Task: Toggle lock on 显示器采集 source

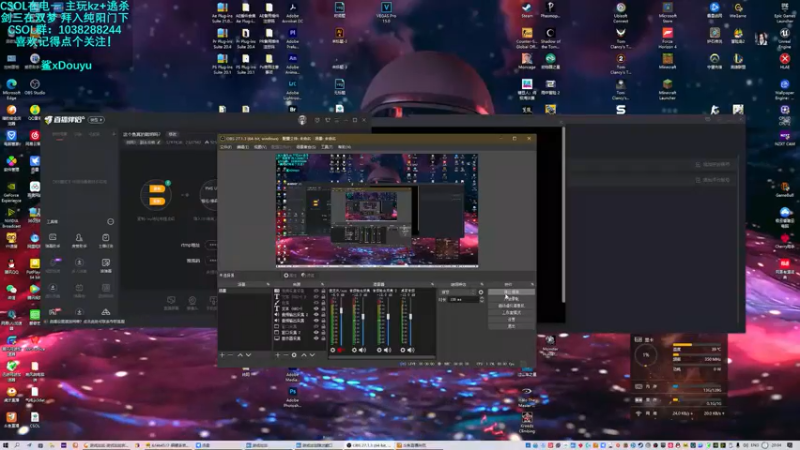Action: pyautogui.click(x=323, y=338)
